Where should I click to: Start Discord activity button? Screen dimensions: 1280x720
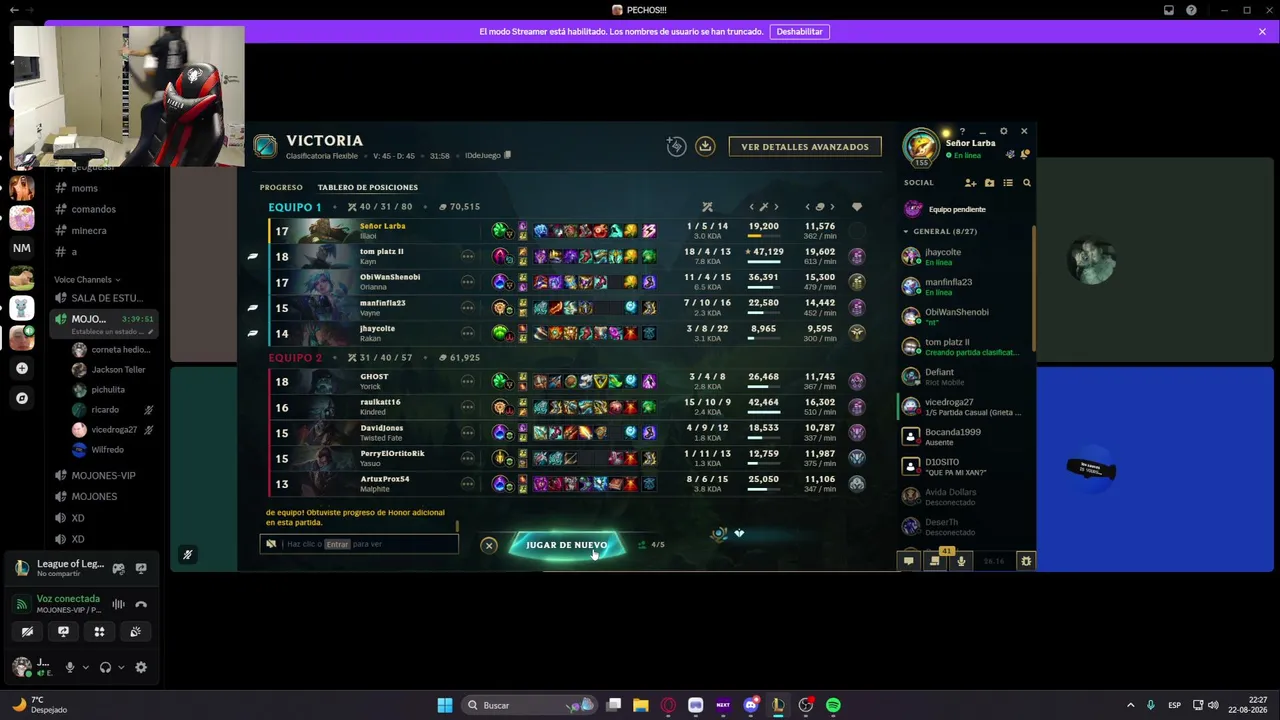click(99, 632)
